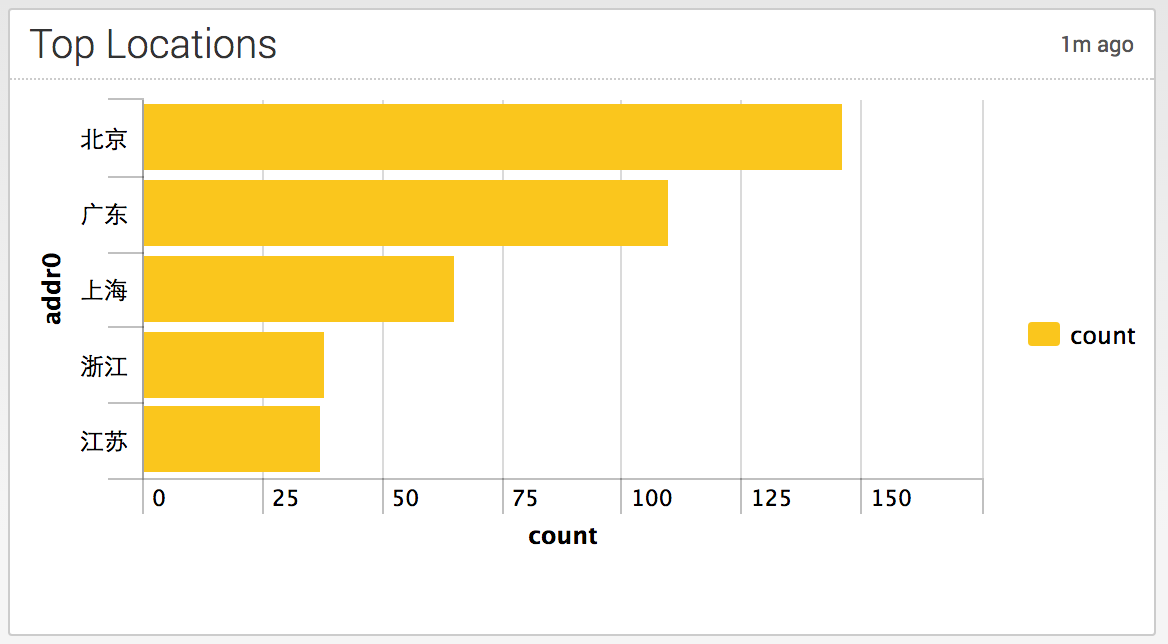The image size is (1168, 644).
Task: Click the 江苏 bar in the chart
Action: click(231, 439)
